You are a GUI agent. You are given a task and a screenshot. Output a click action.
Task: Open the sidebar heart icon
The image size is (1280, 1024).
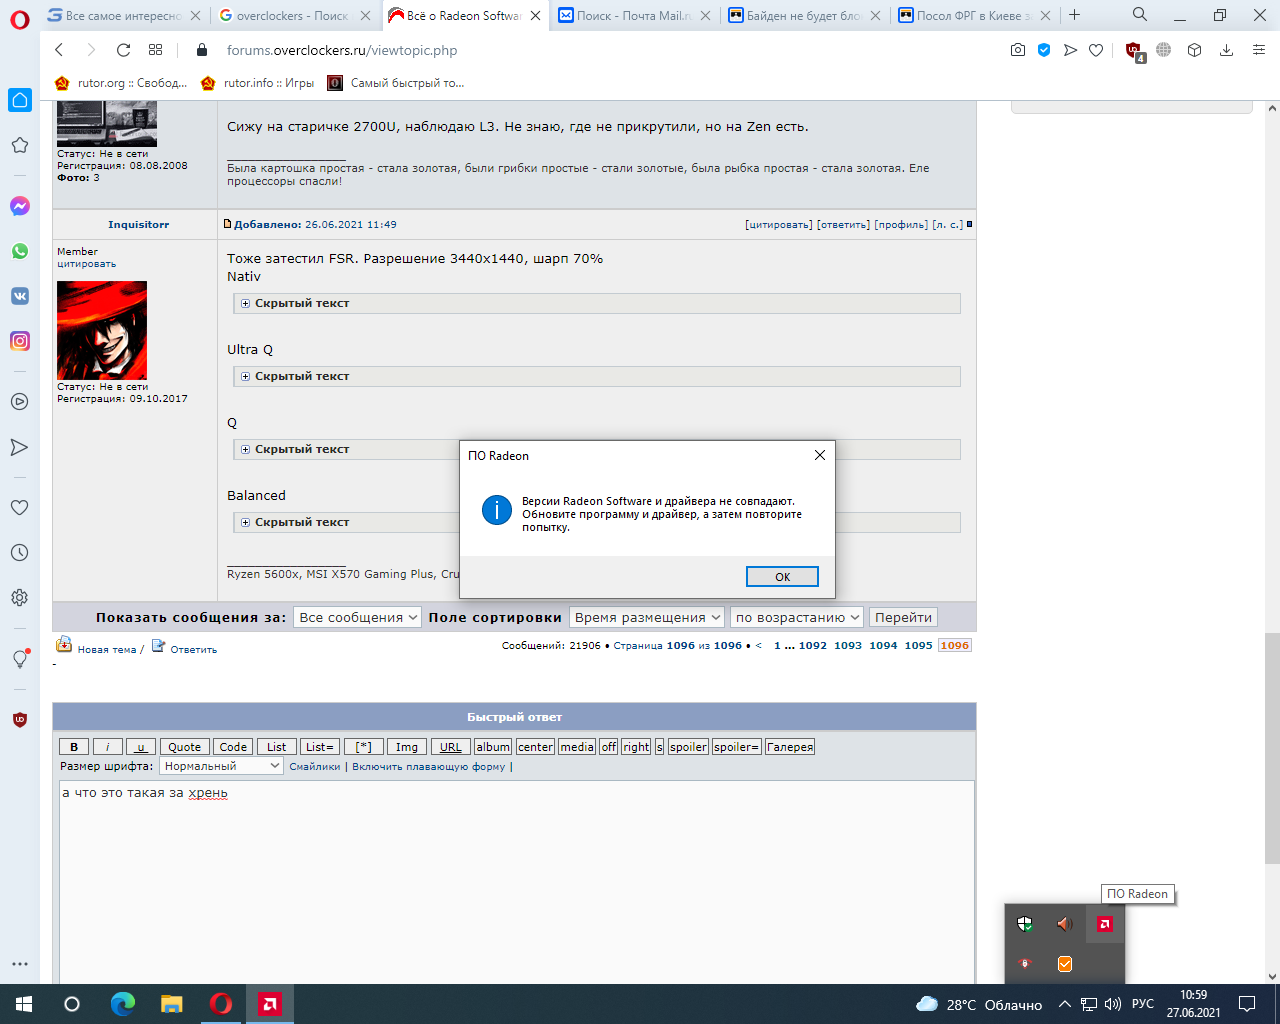[19, 507]
